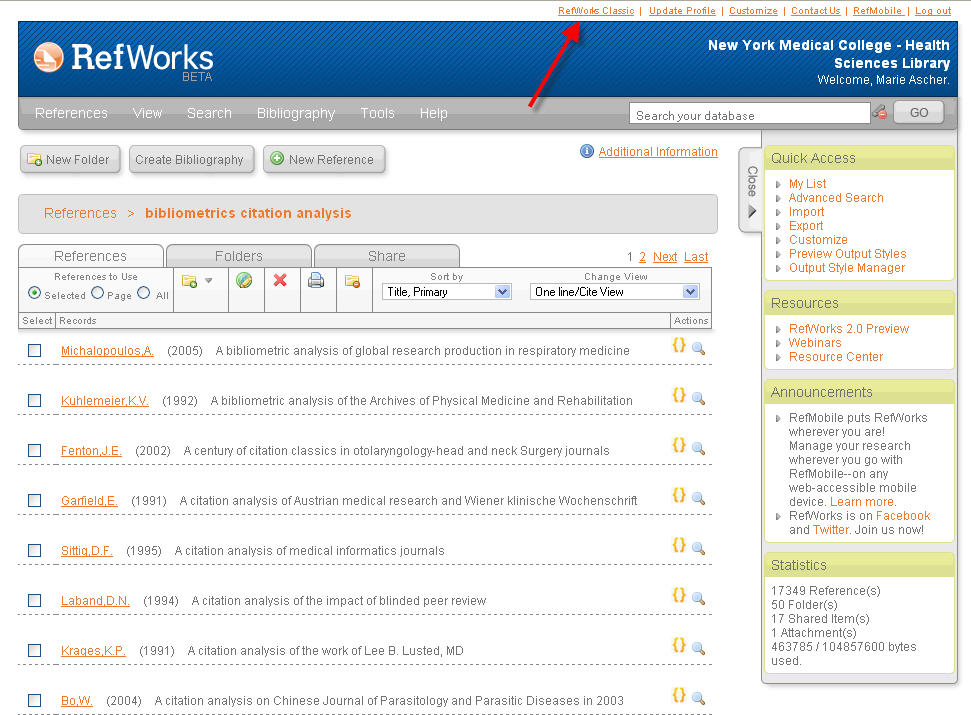
Task: Open the References menu
Action: click(71, 113)
